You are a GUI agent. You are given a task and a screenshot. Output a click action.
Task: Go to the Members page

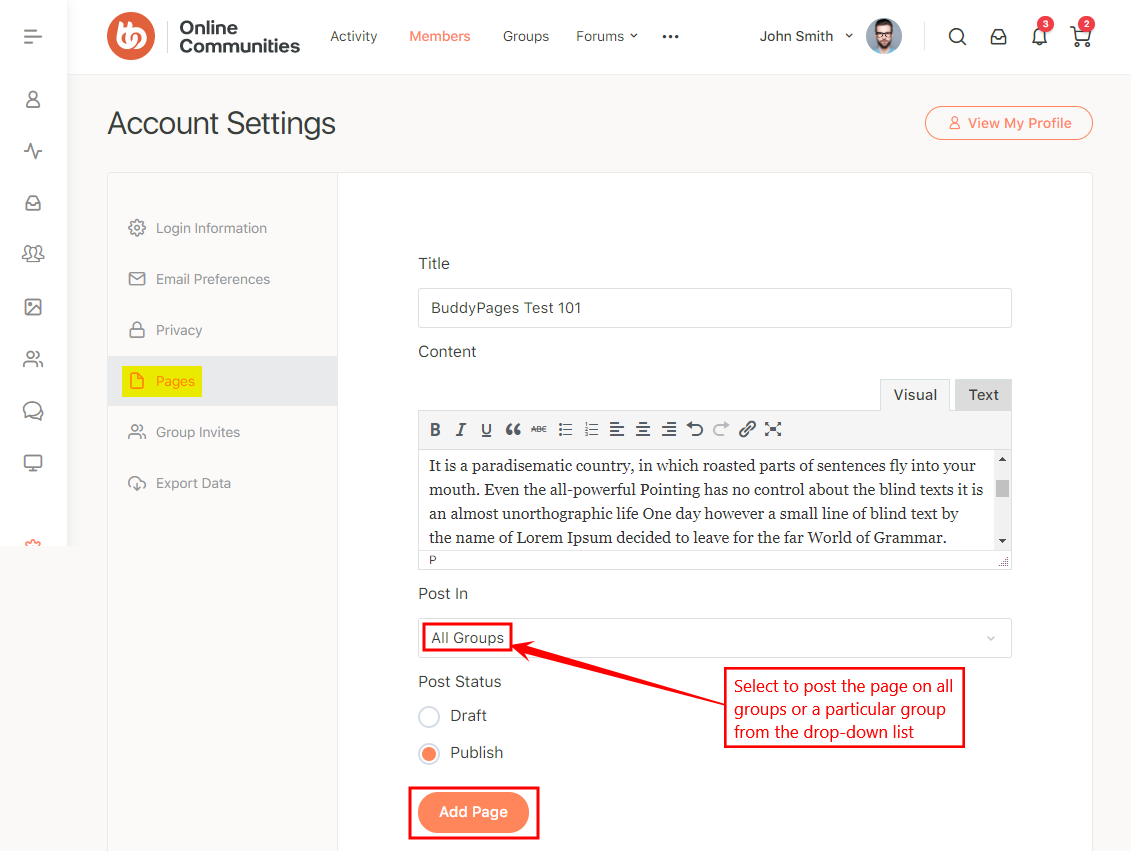(439, 36)
